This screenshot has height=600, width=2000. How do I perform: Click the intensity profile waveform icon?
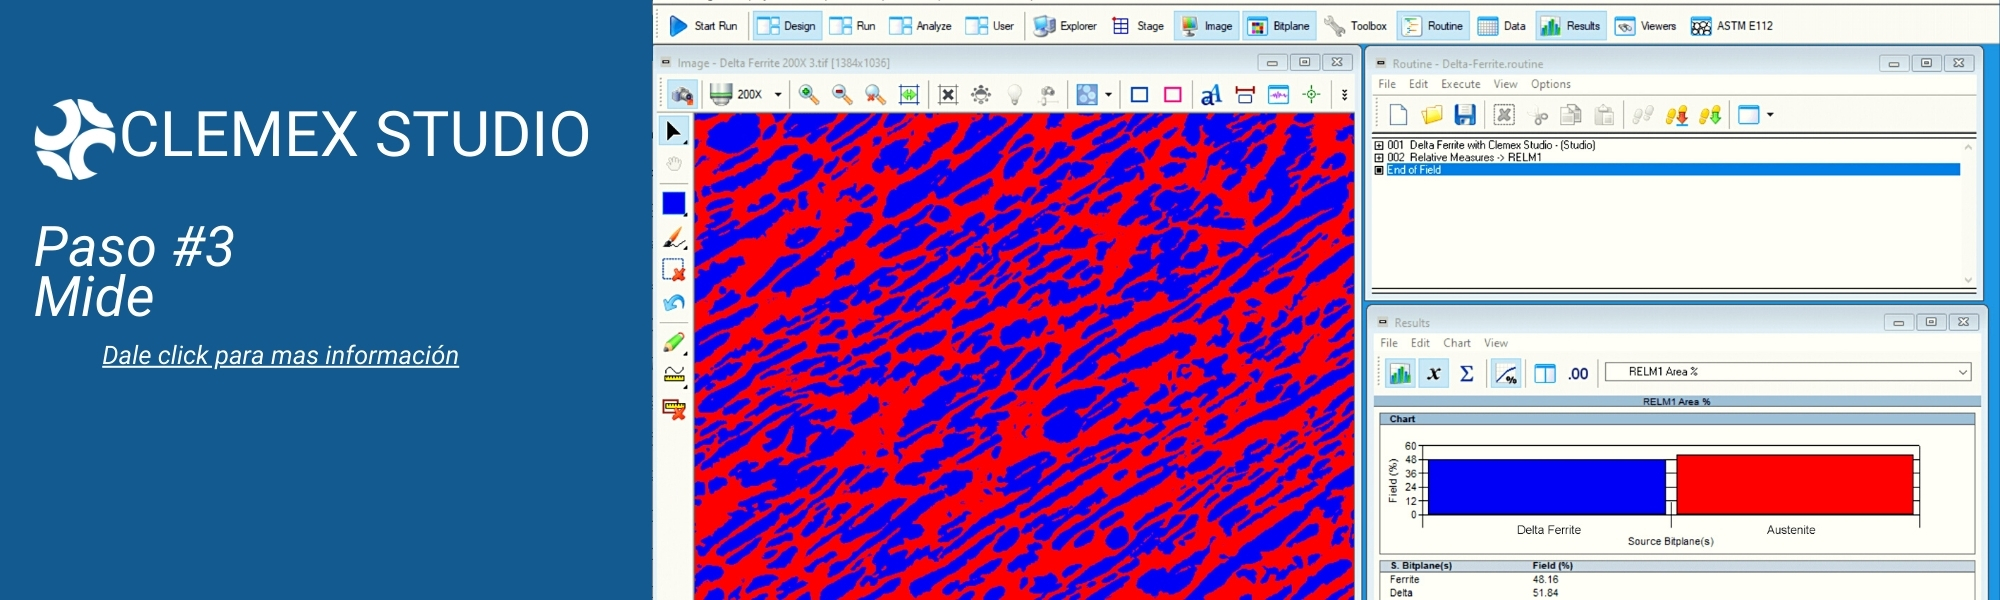tap(1278, 95)
